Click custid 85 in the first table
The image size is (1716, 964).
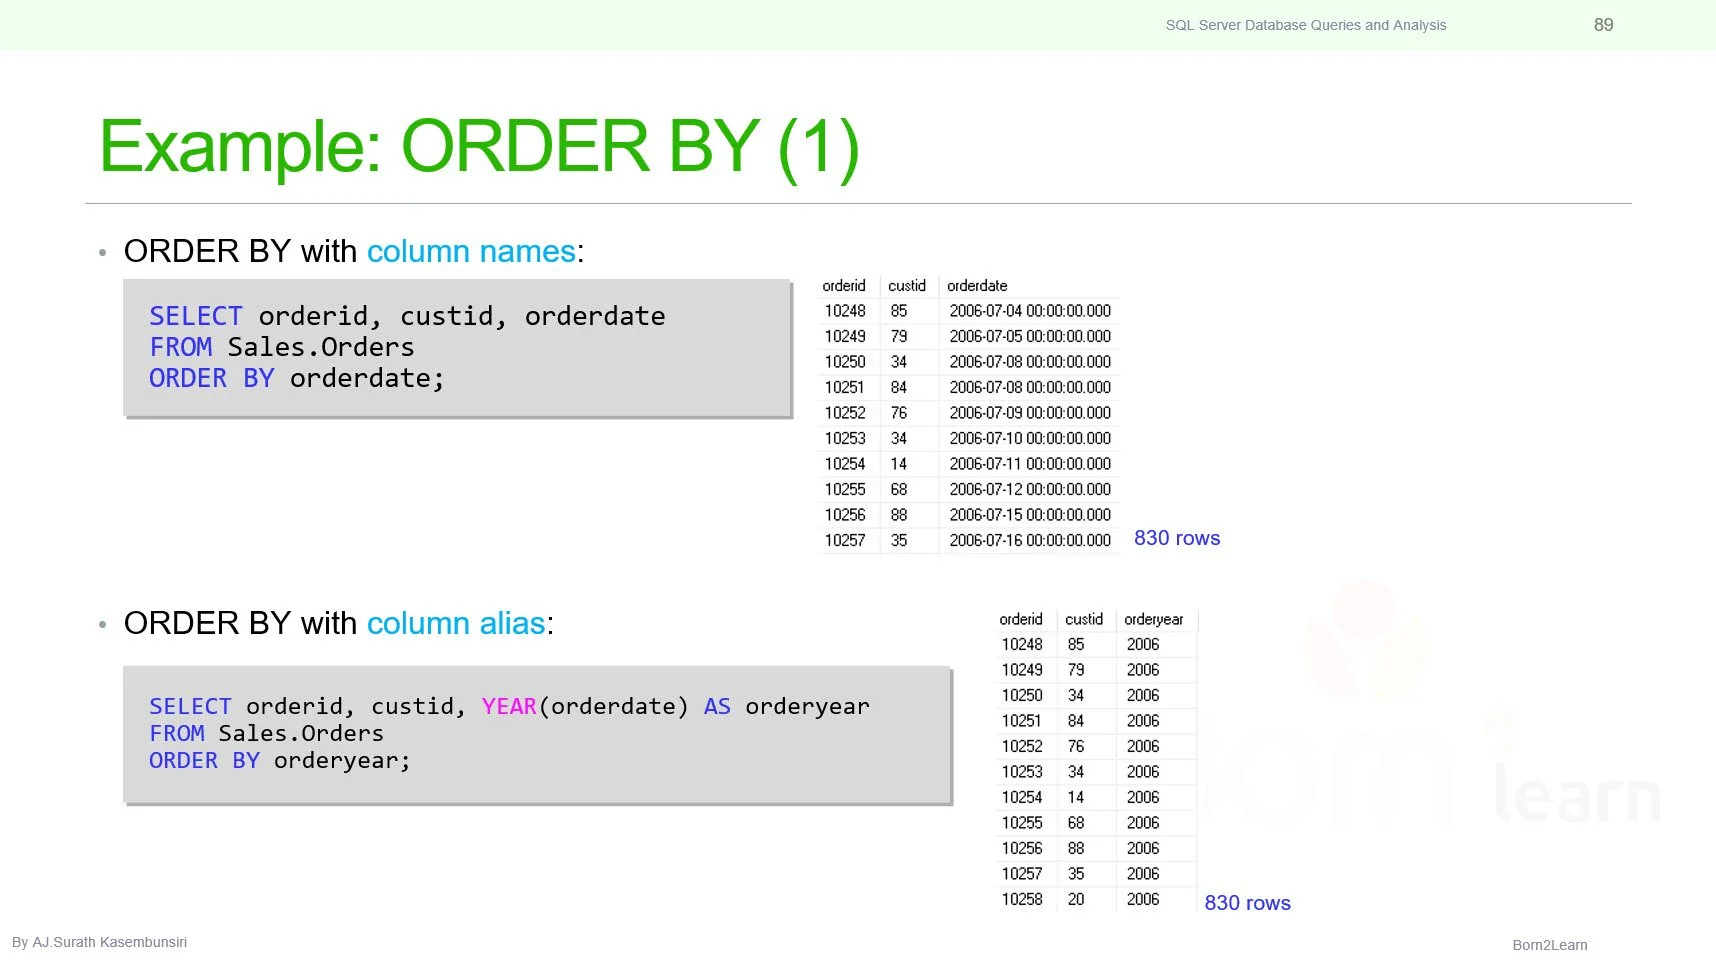(899, 311)
